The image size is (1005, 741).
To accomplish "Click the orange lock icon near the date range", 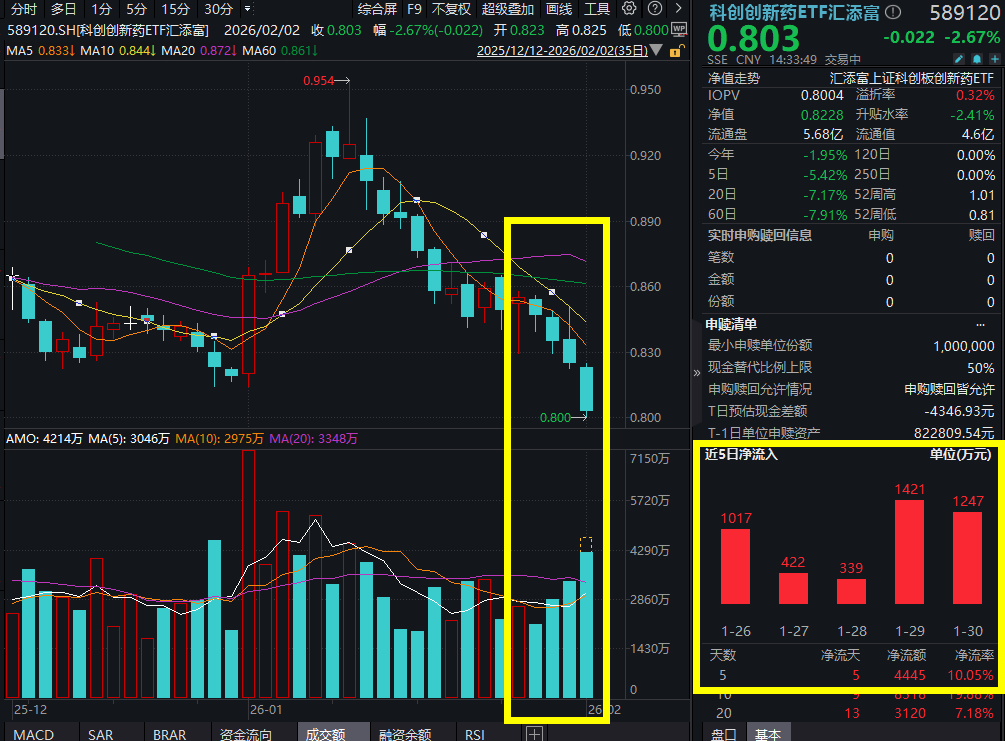I will coord(676,50).
